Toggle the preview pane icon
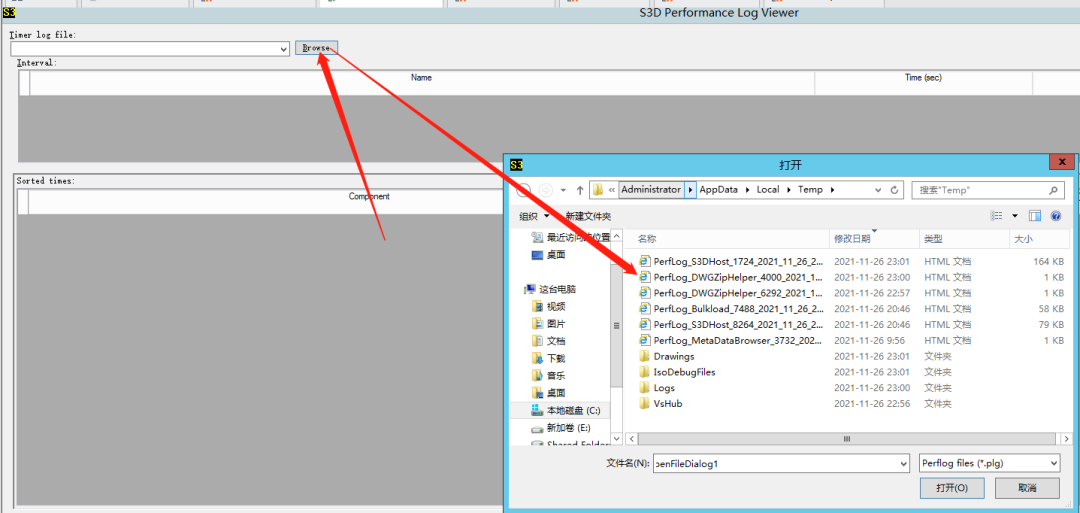 tap(1035, 216)
